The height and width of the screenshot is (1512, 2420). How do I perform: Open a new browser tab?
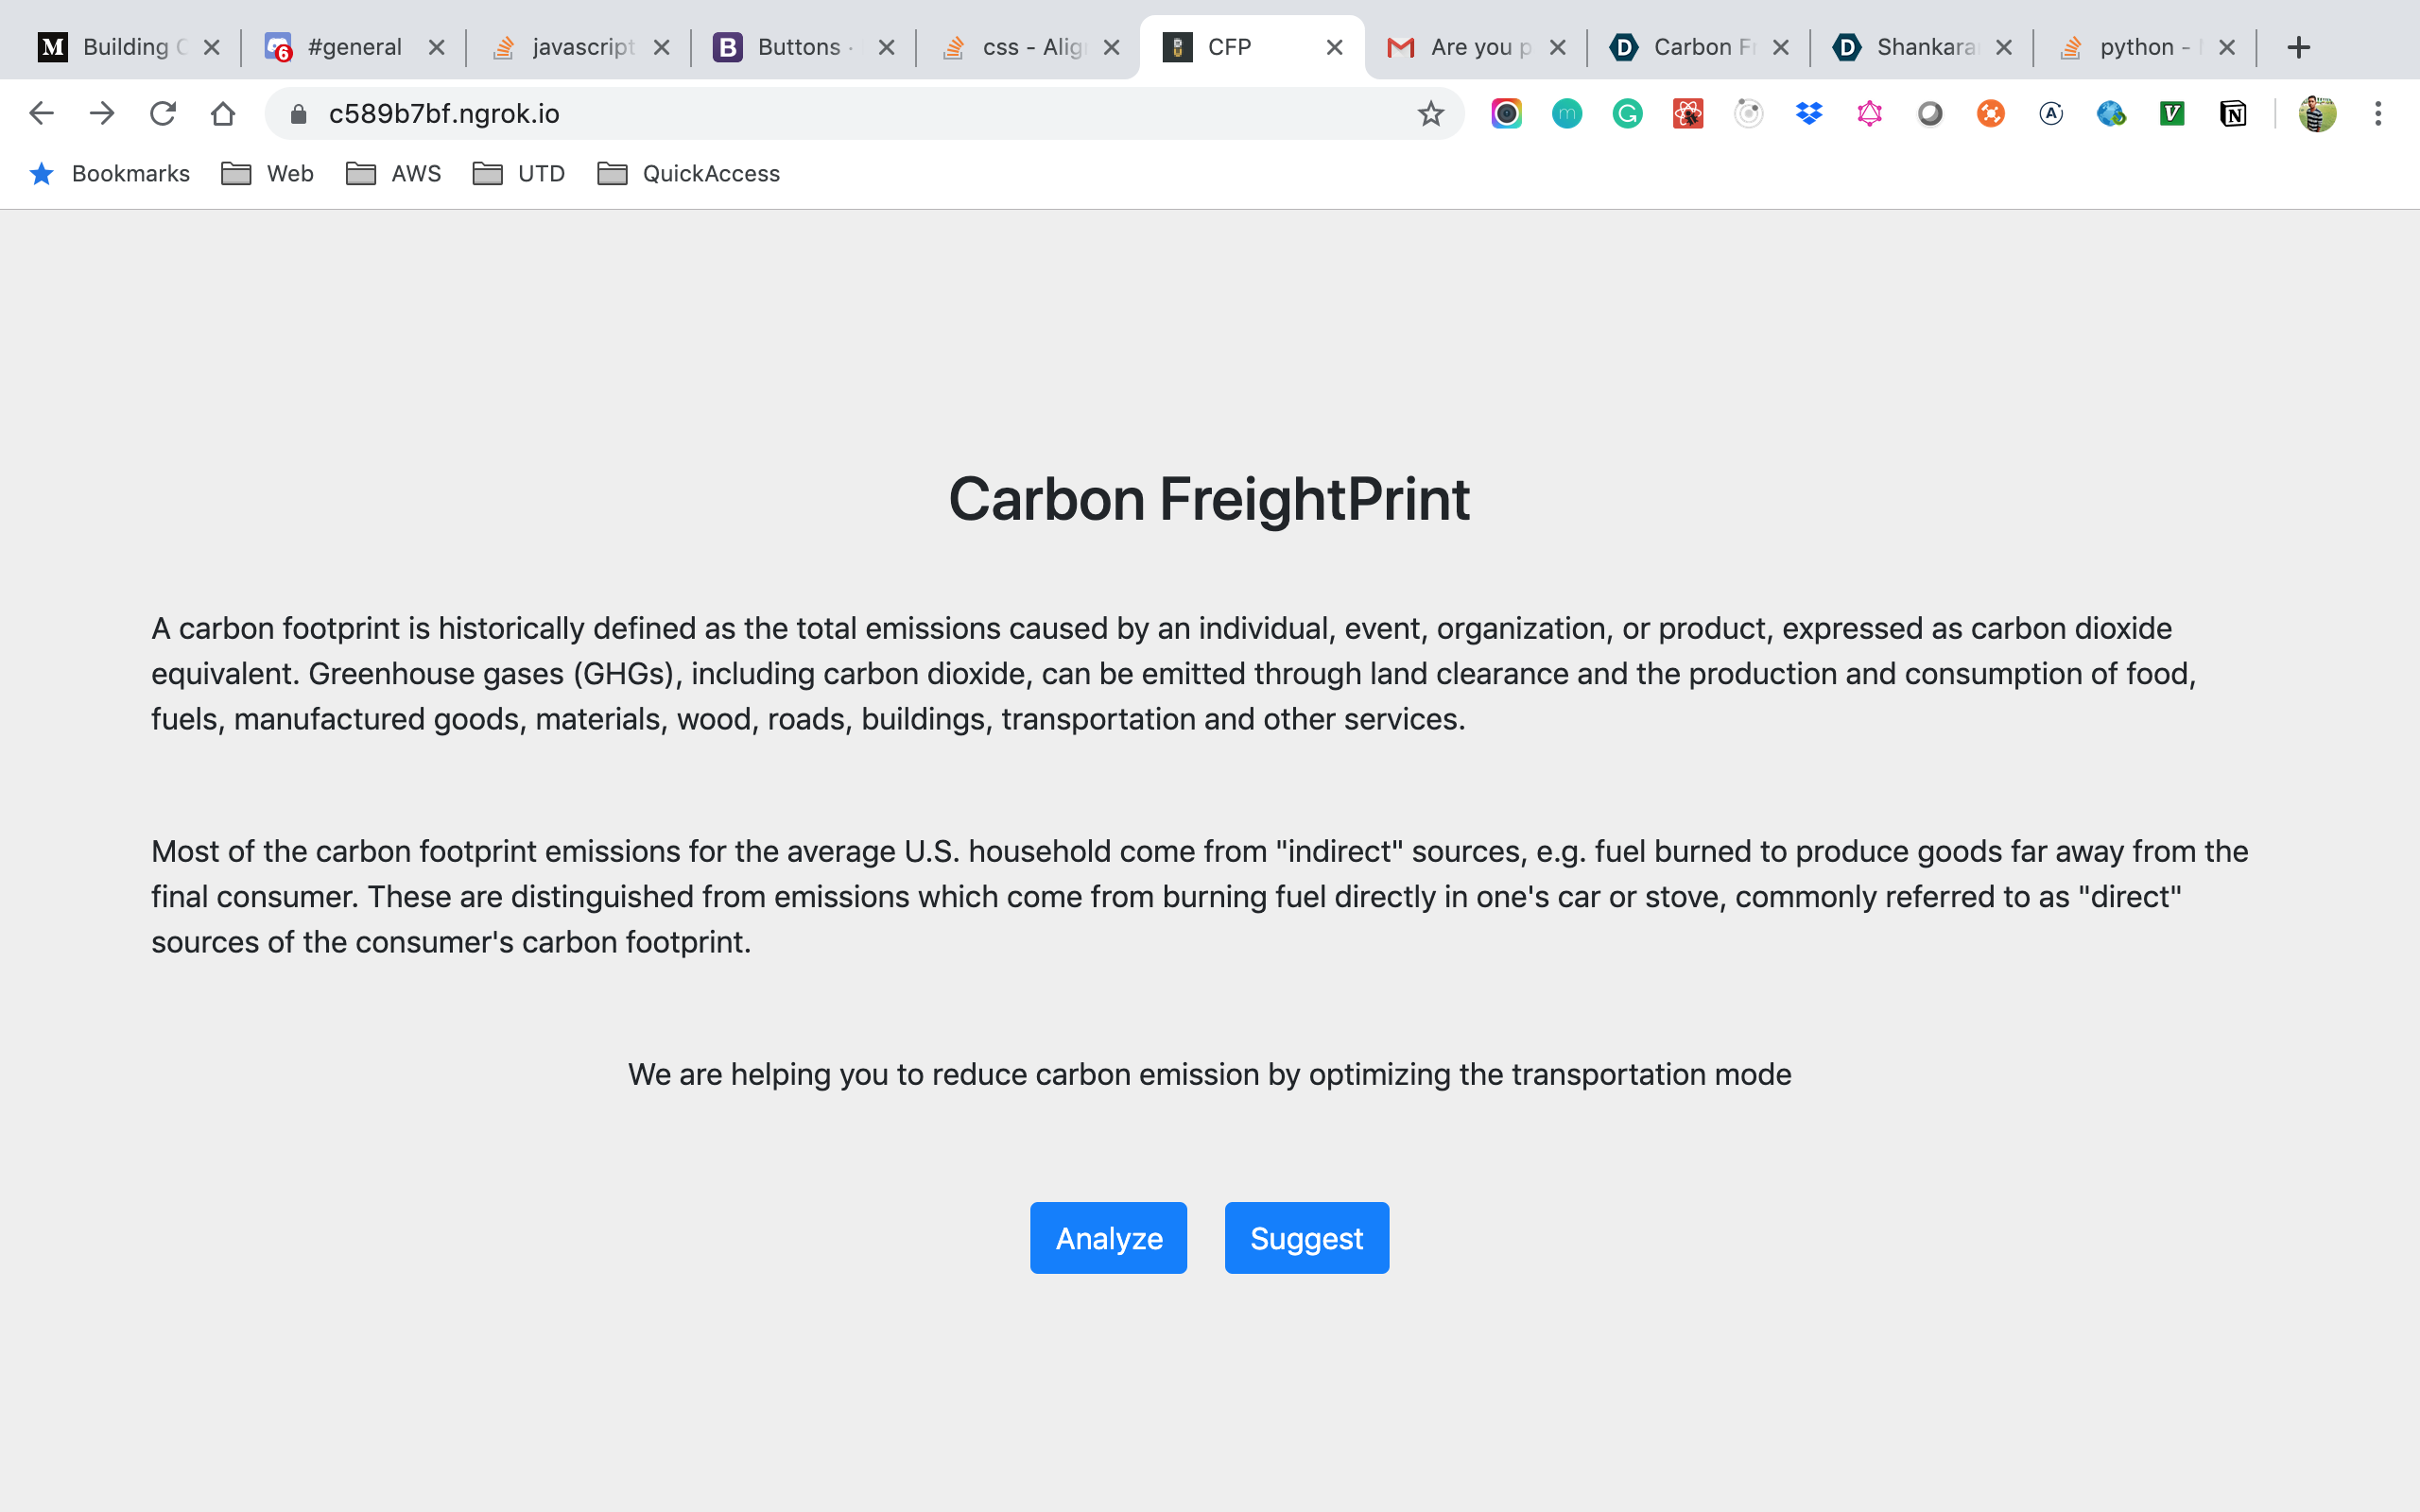[x=2298, y=47]
